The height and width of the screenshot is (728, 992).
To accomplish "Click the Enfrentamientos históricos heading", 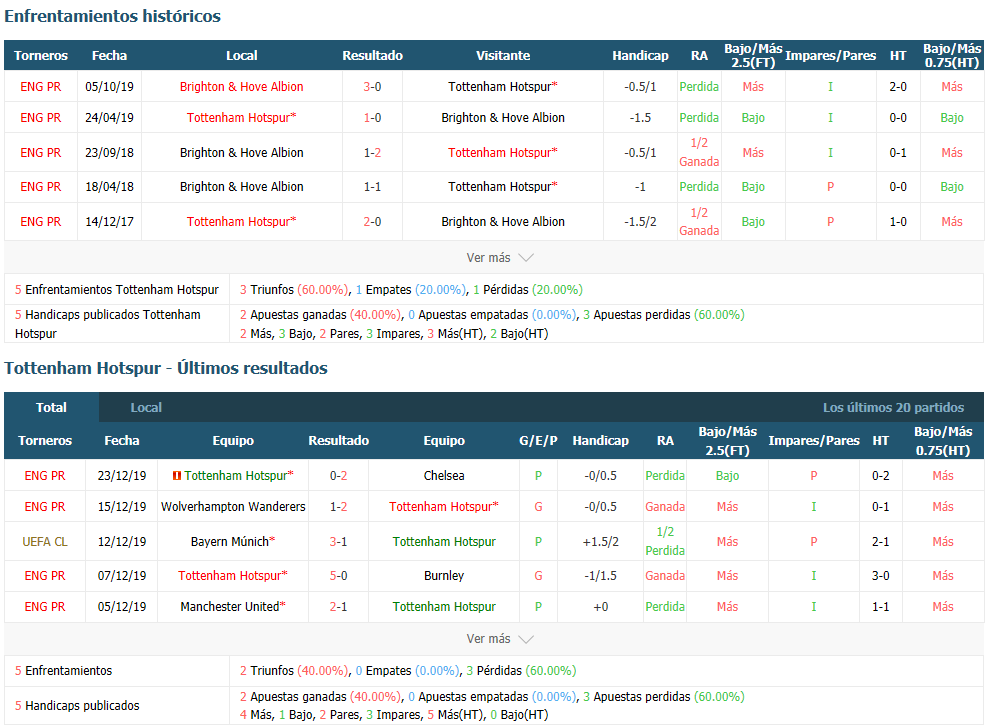I will pos(113,16).
